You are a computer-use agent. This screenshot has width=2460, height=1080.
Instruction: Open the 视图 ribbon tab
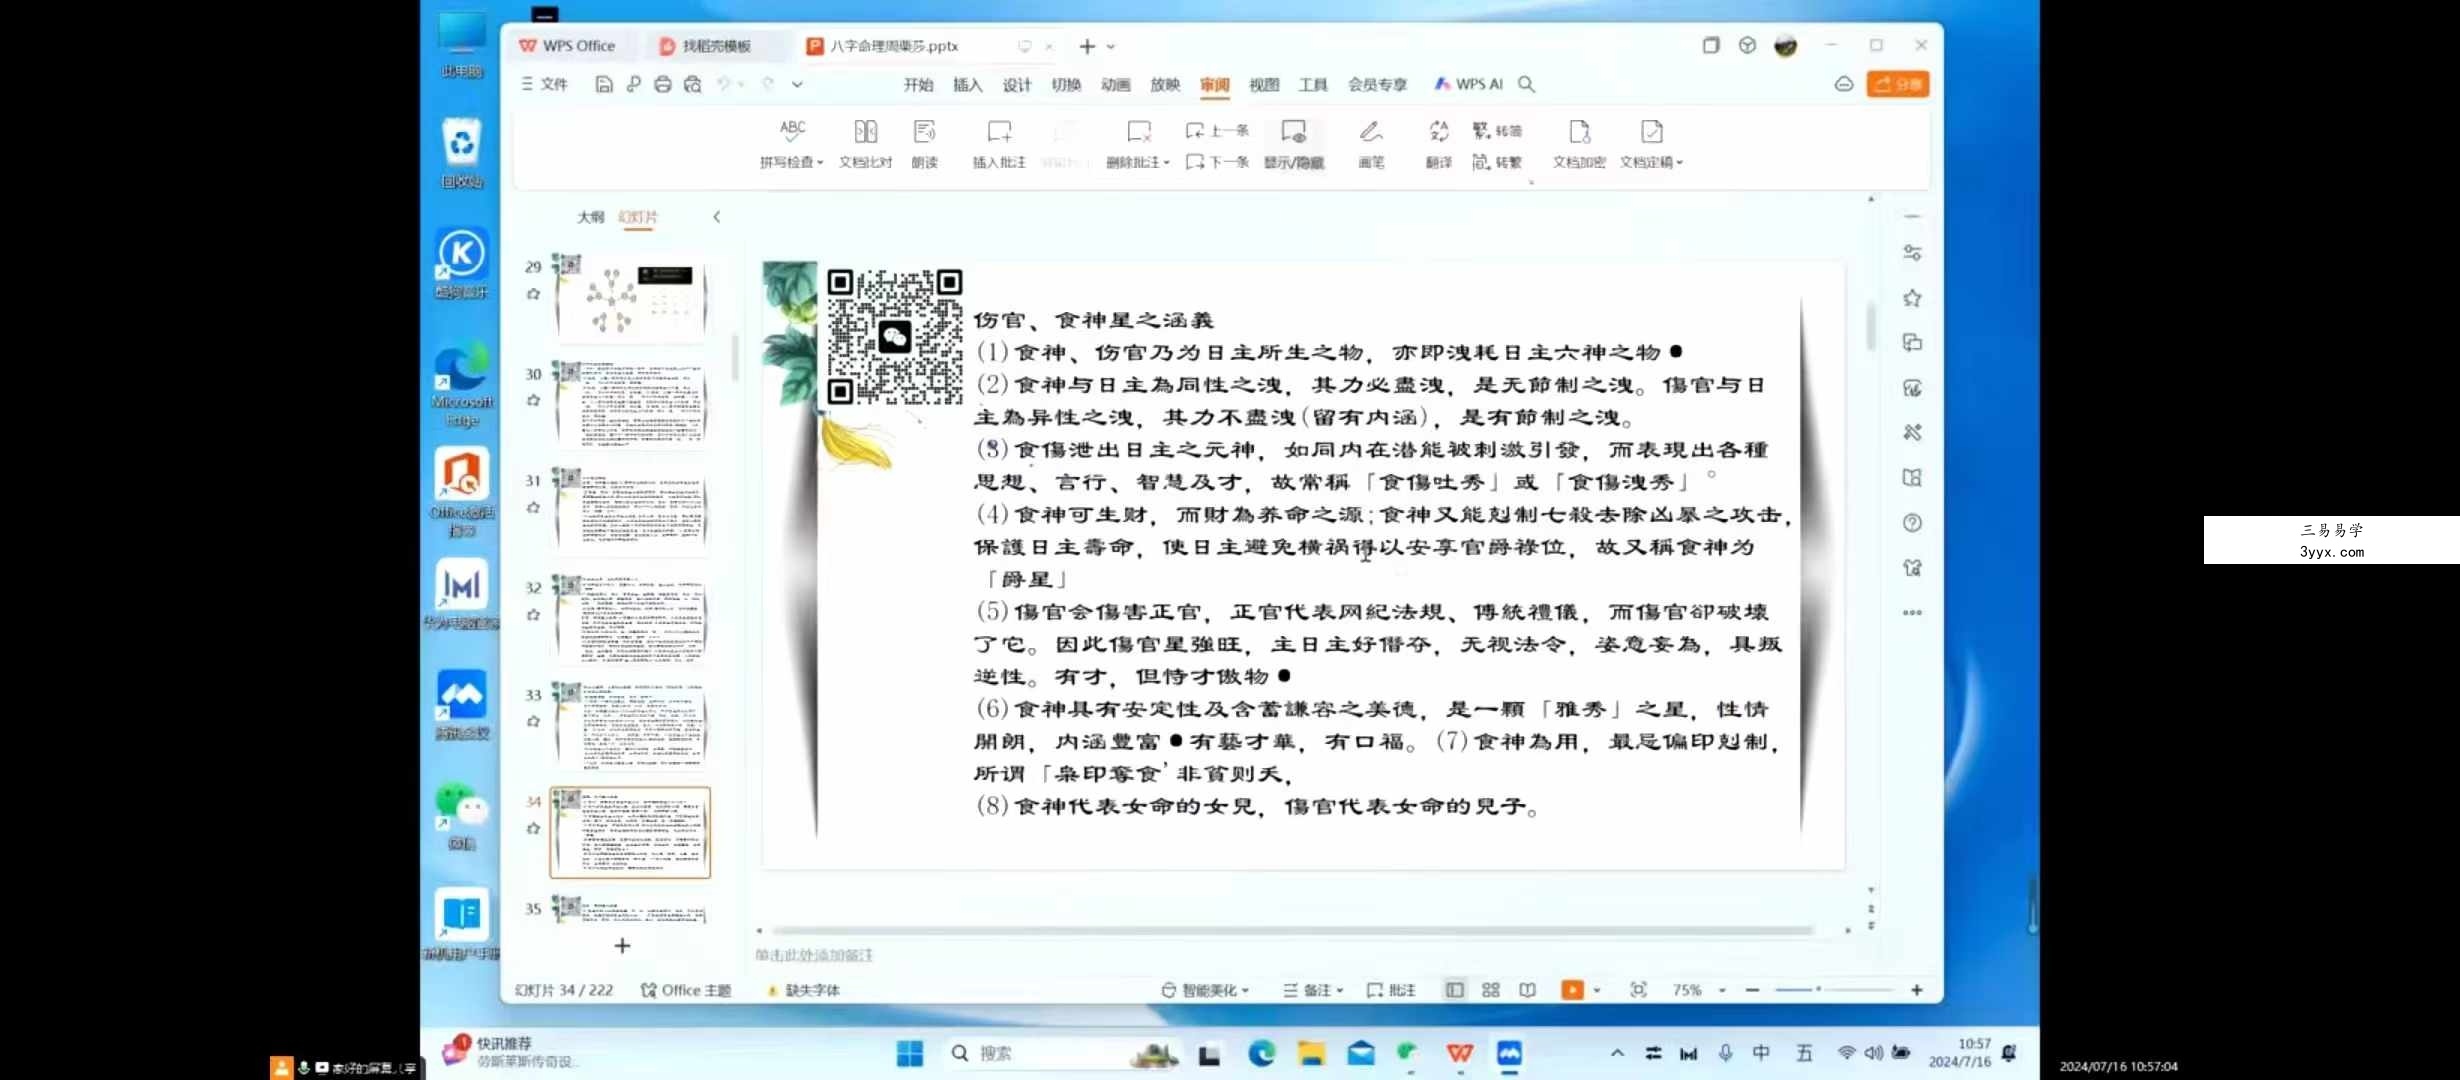1264,84
